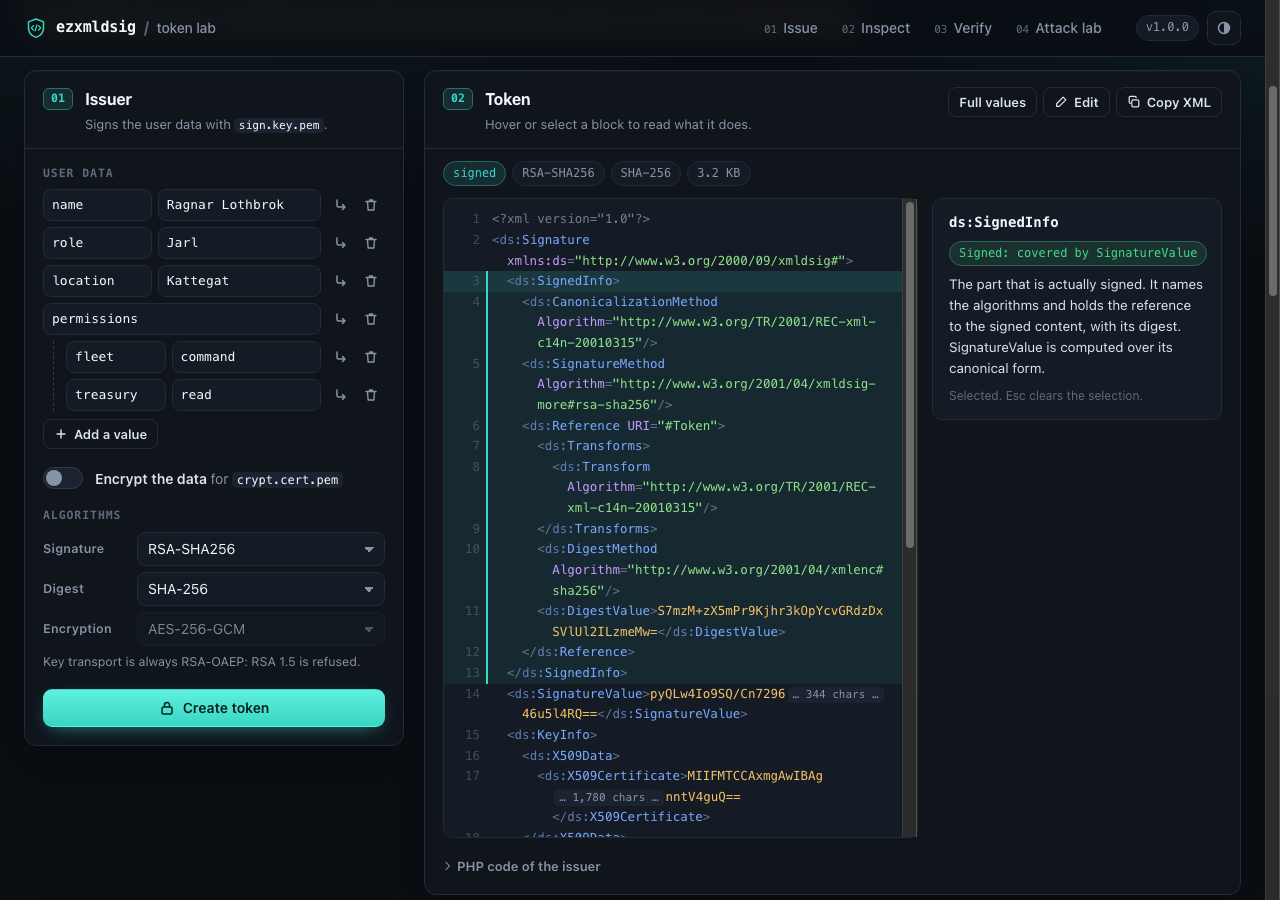Image resolution: width=1280 pixels, height=900 pixels.
Task: Open the Digest algorithm dropdown
Action: tap(260, 589)
